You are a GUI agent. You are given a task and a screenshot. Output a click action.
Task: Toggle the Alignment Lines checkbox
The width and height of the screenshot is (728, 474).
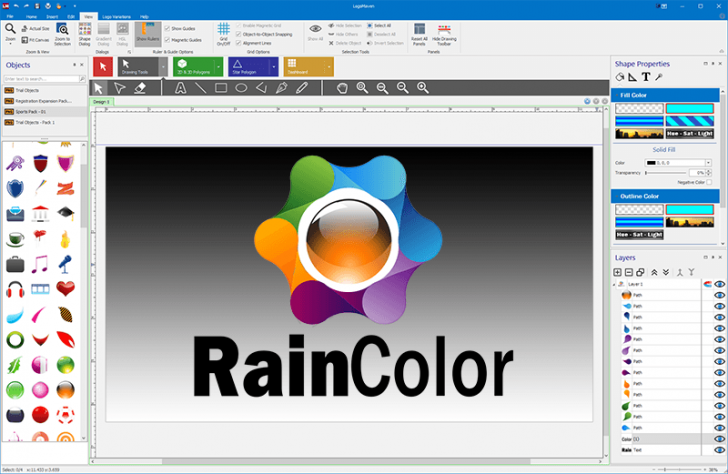(x=239, y=43)
